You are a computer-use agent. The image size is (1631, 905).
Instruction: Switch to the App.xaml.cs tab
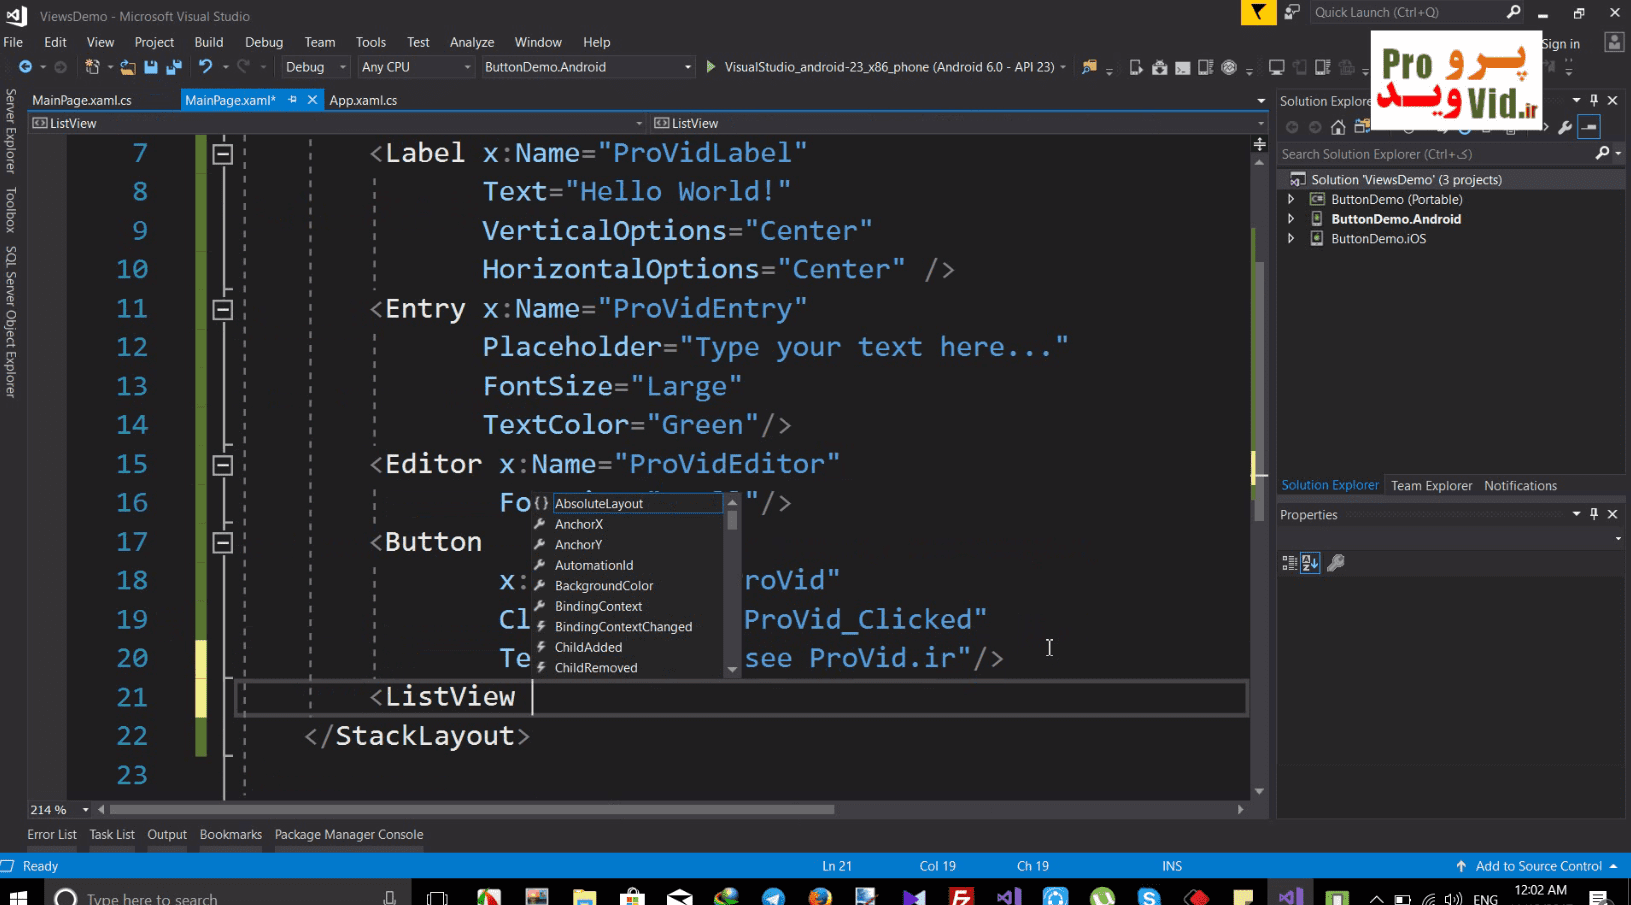tap(363, 100)
